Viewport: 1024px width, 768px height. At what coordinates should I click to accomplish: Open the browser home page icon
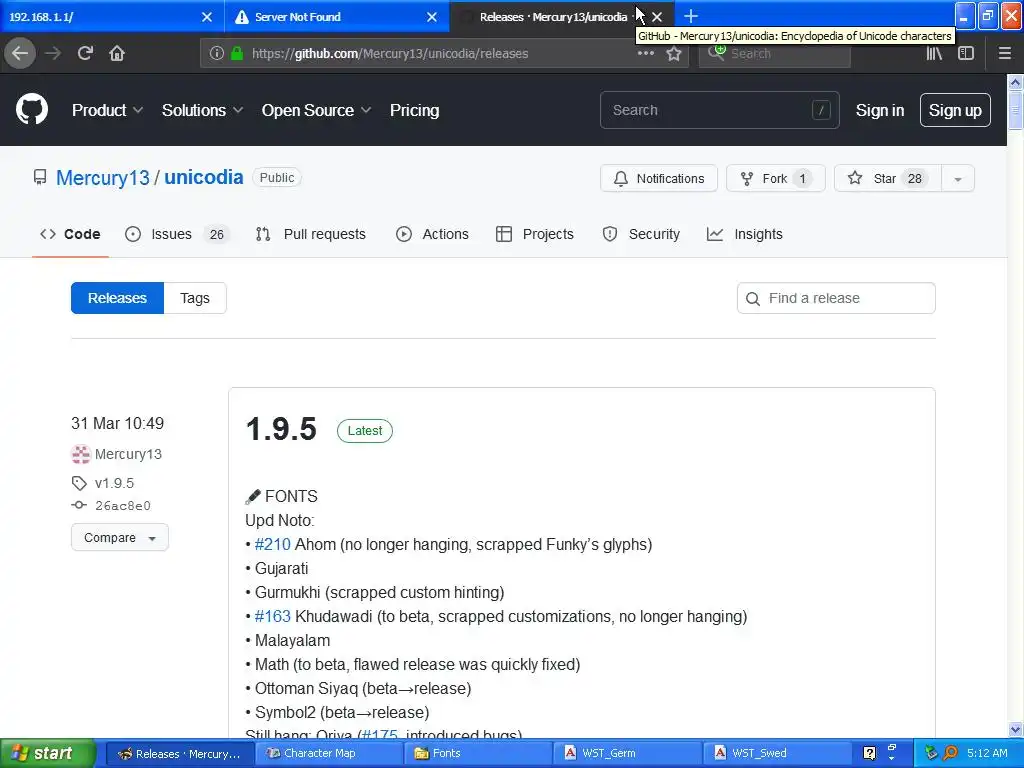[x=117, y=53]
